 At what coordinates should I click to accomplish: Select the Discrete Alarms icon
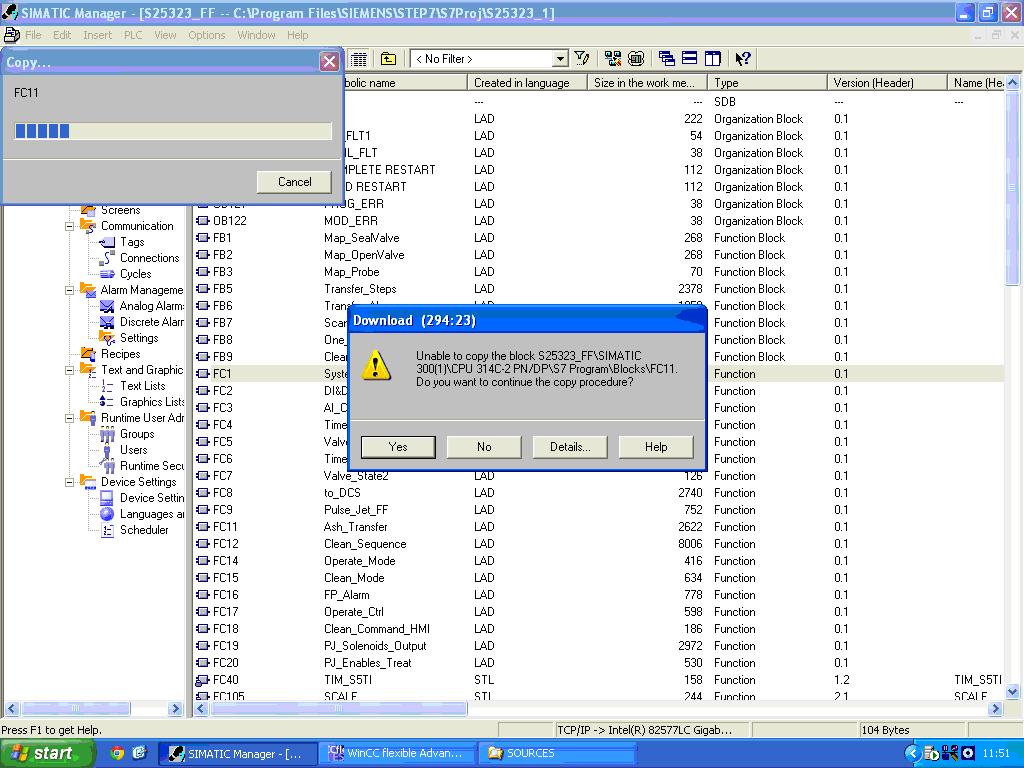107,322
